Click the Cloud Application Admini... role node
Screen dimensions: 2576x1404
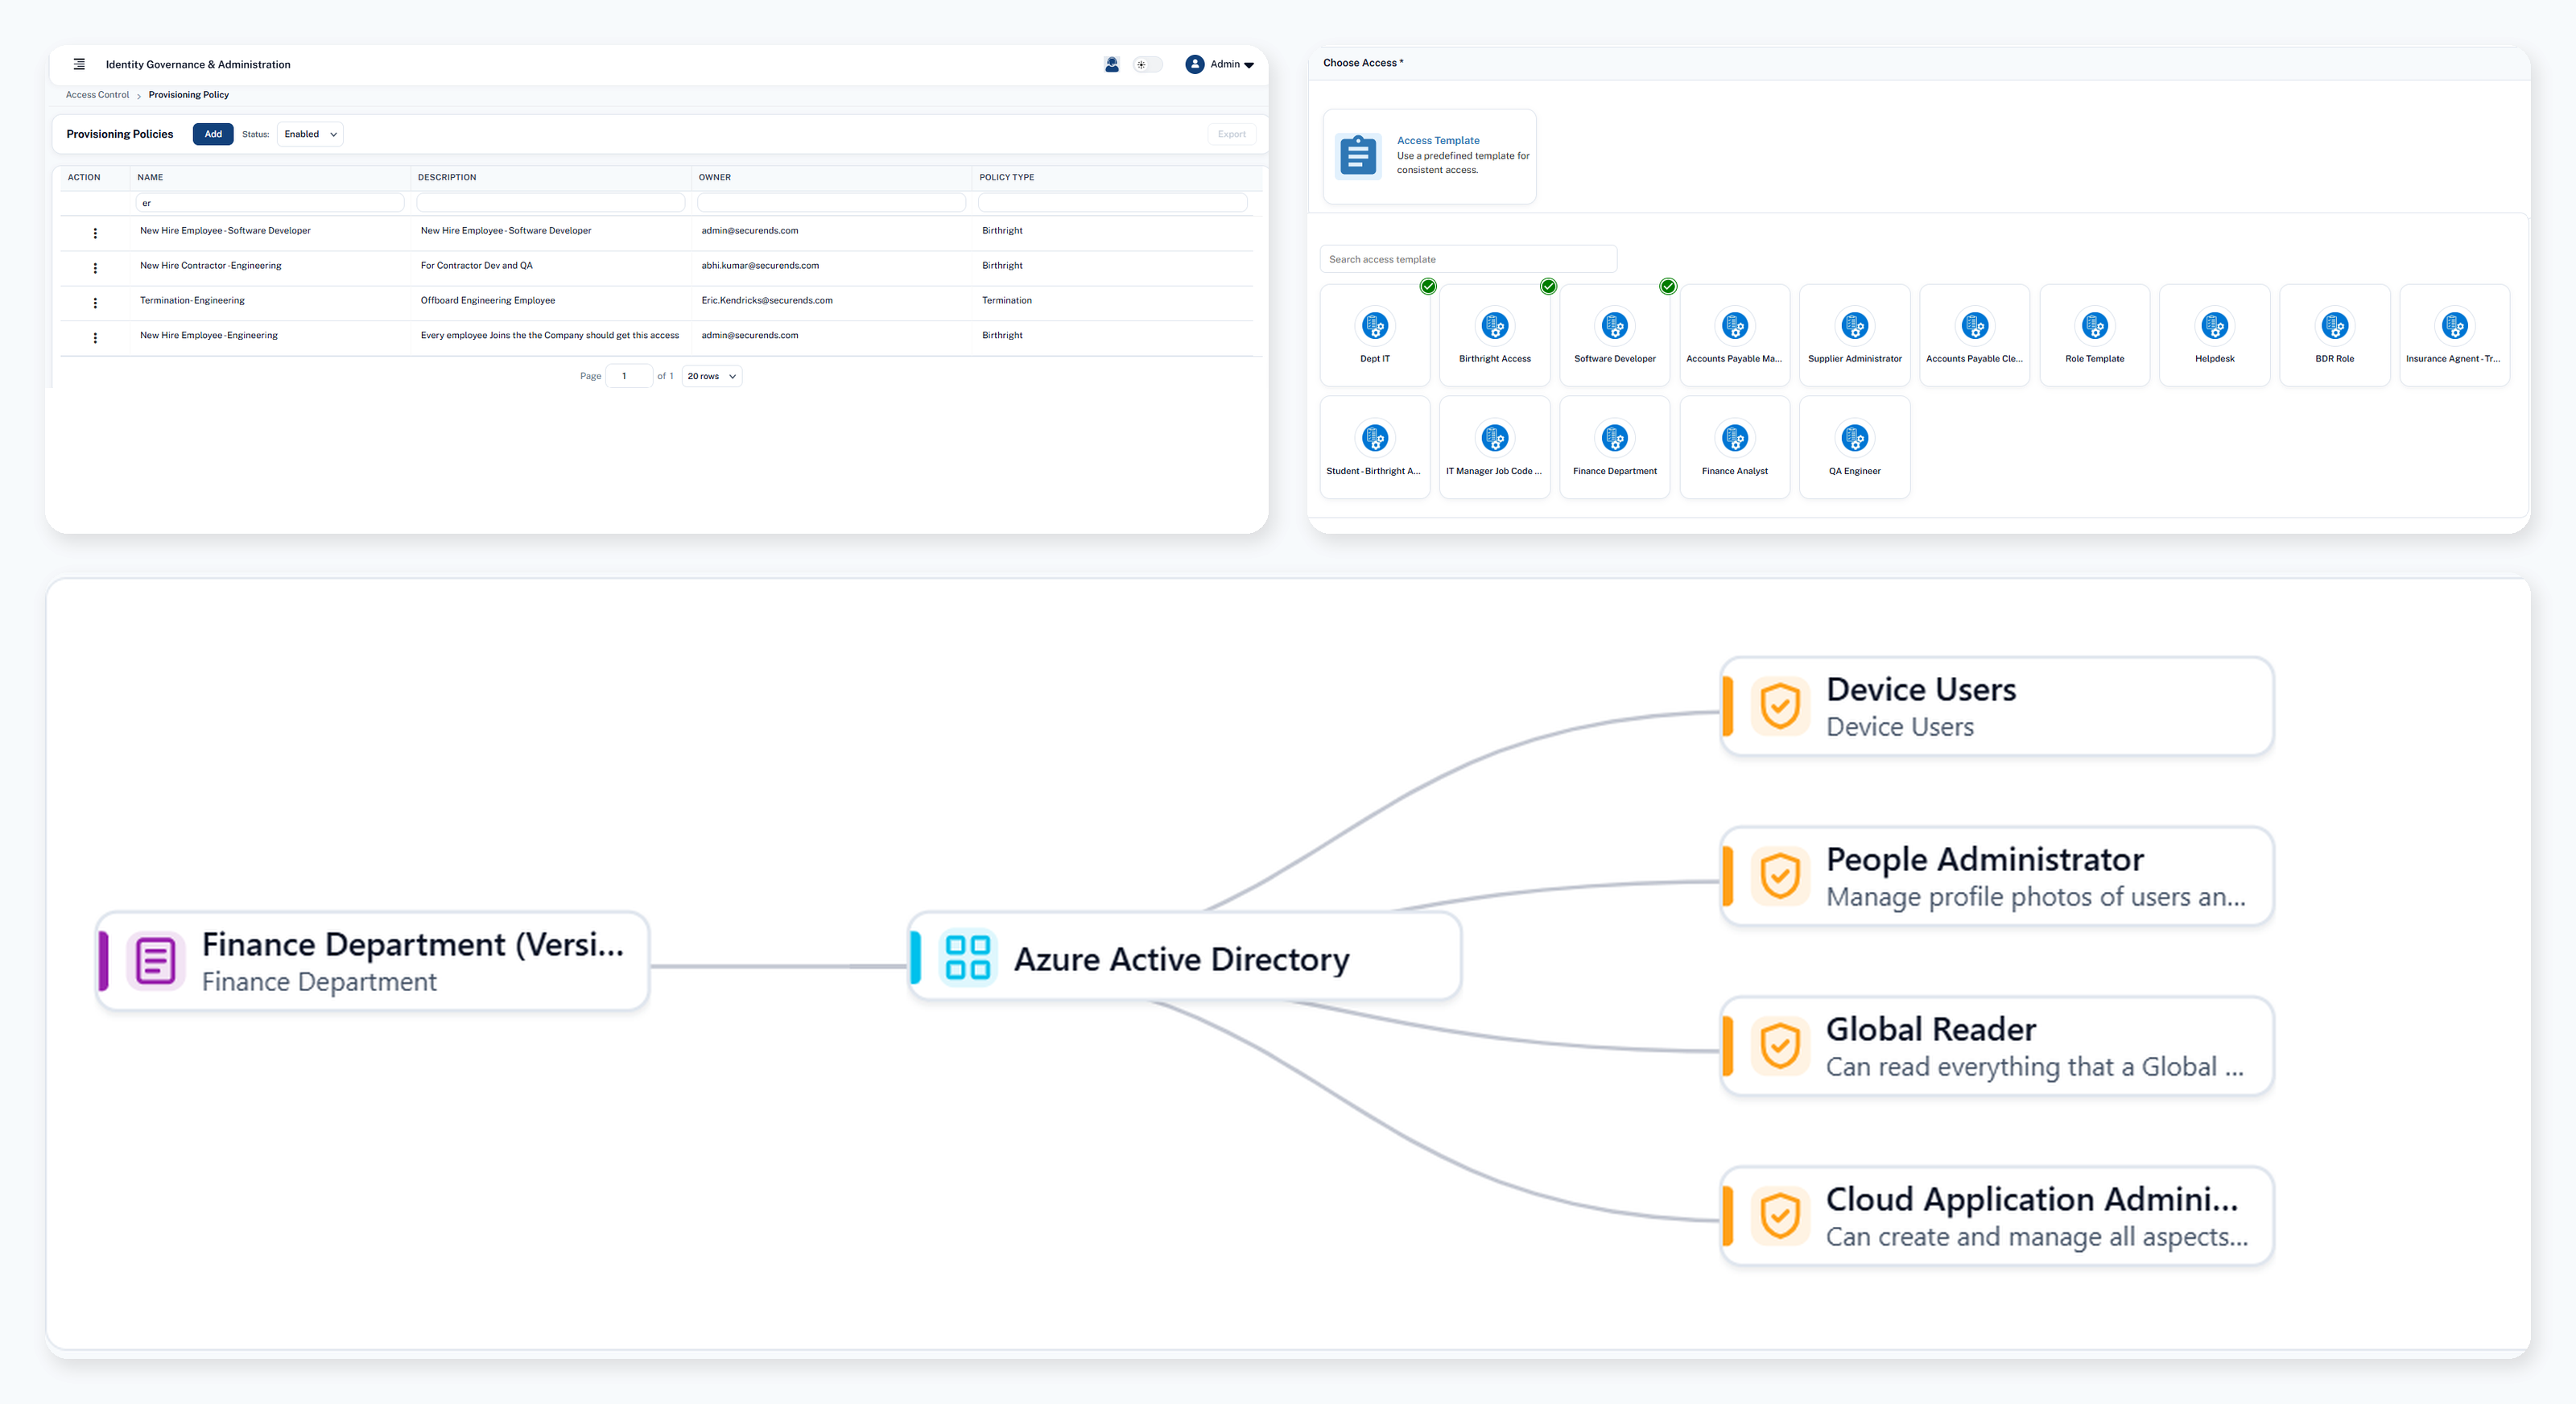tap(1997, 1216)
